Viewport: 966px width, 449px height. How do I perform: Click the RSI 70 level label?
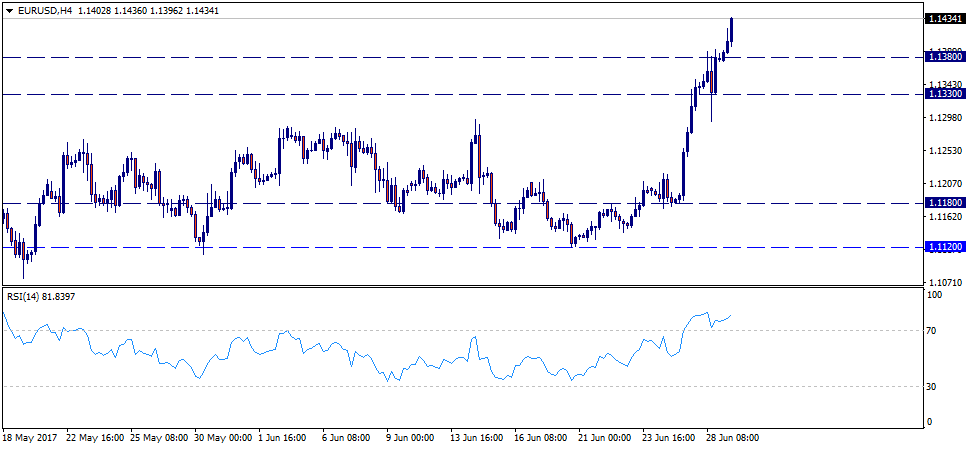coord(933,330)
